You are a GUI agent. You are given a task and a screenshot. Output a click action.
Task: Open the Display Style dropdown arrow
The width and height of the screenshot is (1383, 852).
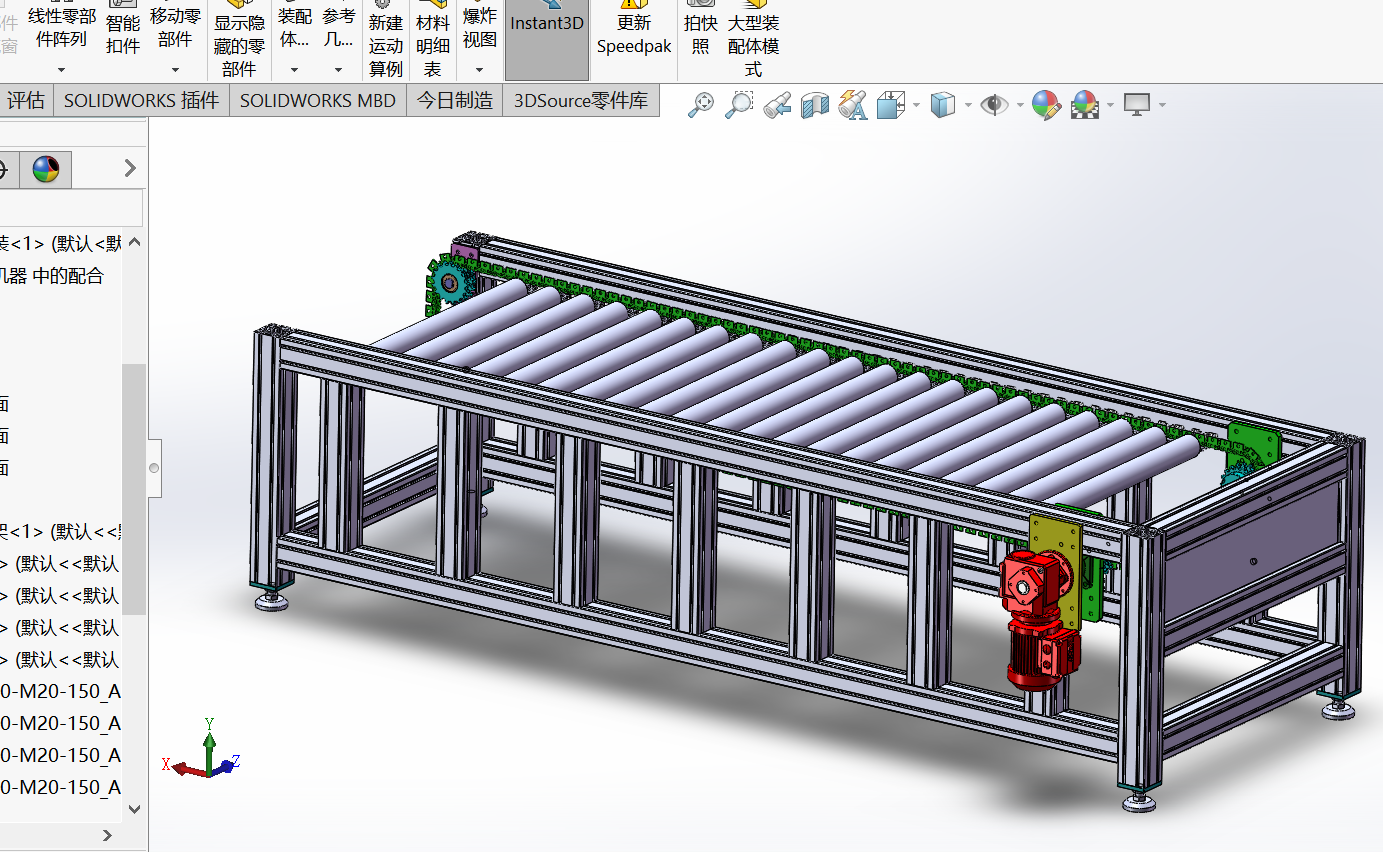tap(967, 105)
